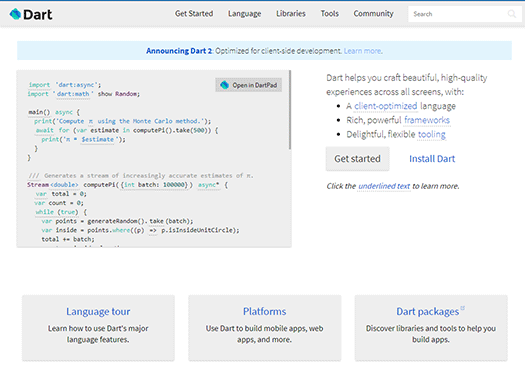525x383 pixels.
Task: Click 'Use Dart to build mobile apps' text
Action: [265, 328]
